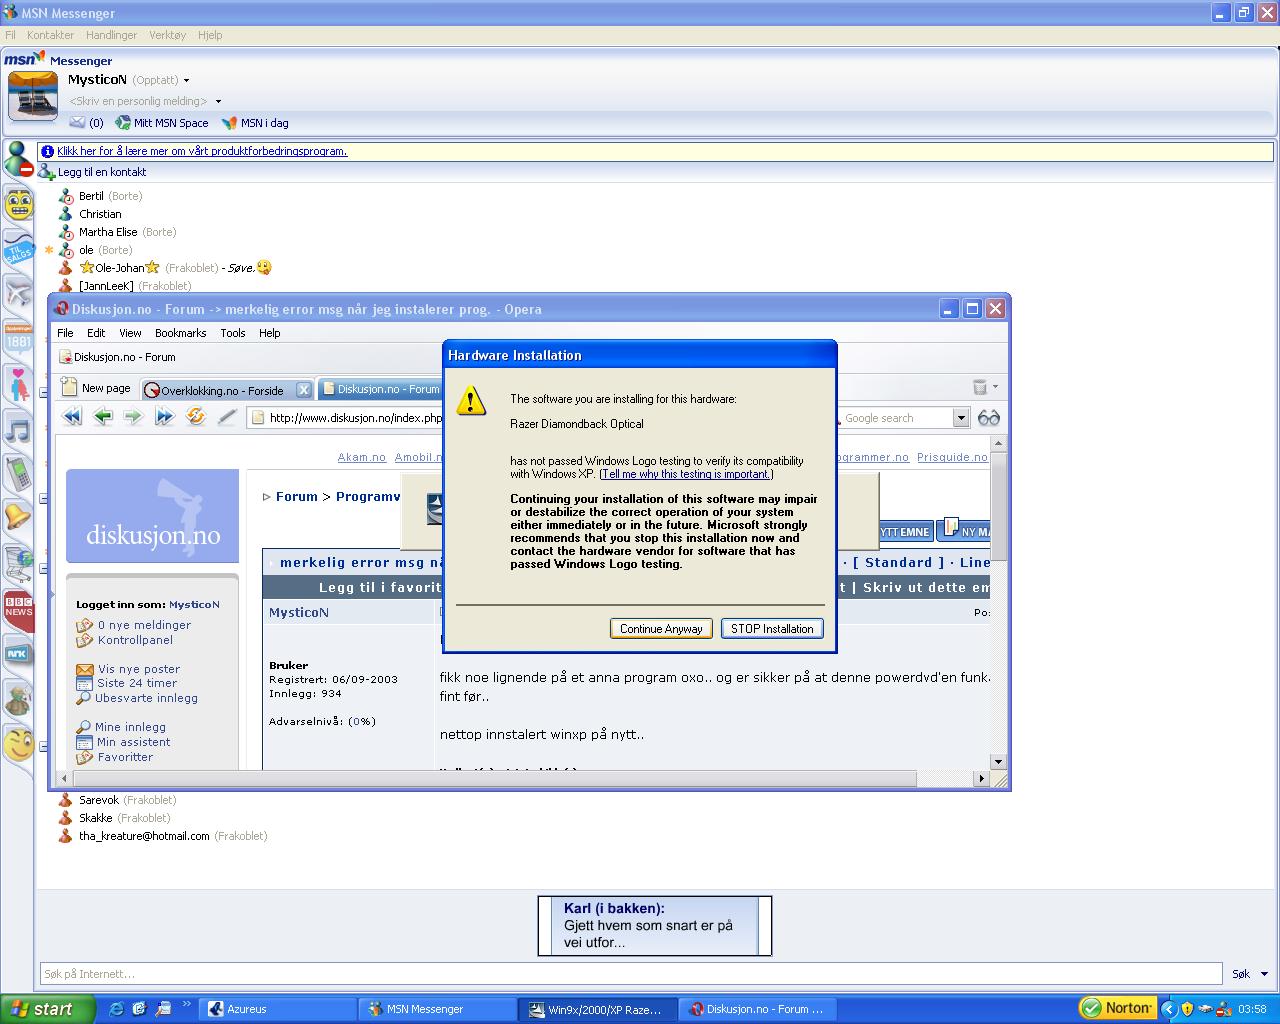Click Opera reload button
Screen dimensions: 1280x1024
196,417
